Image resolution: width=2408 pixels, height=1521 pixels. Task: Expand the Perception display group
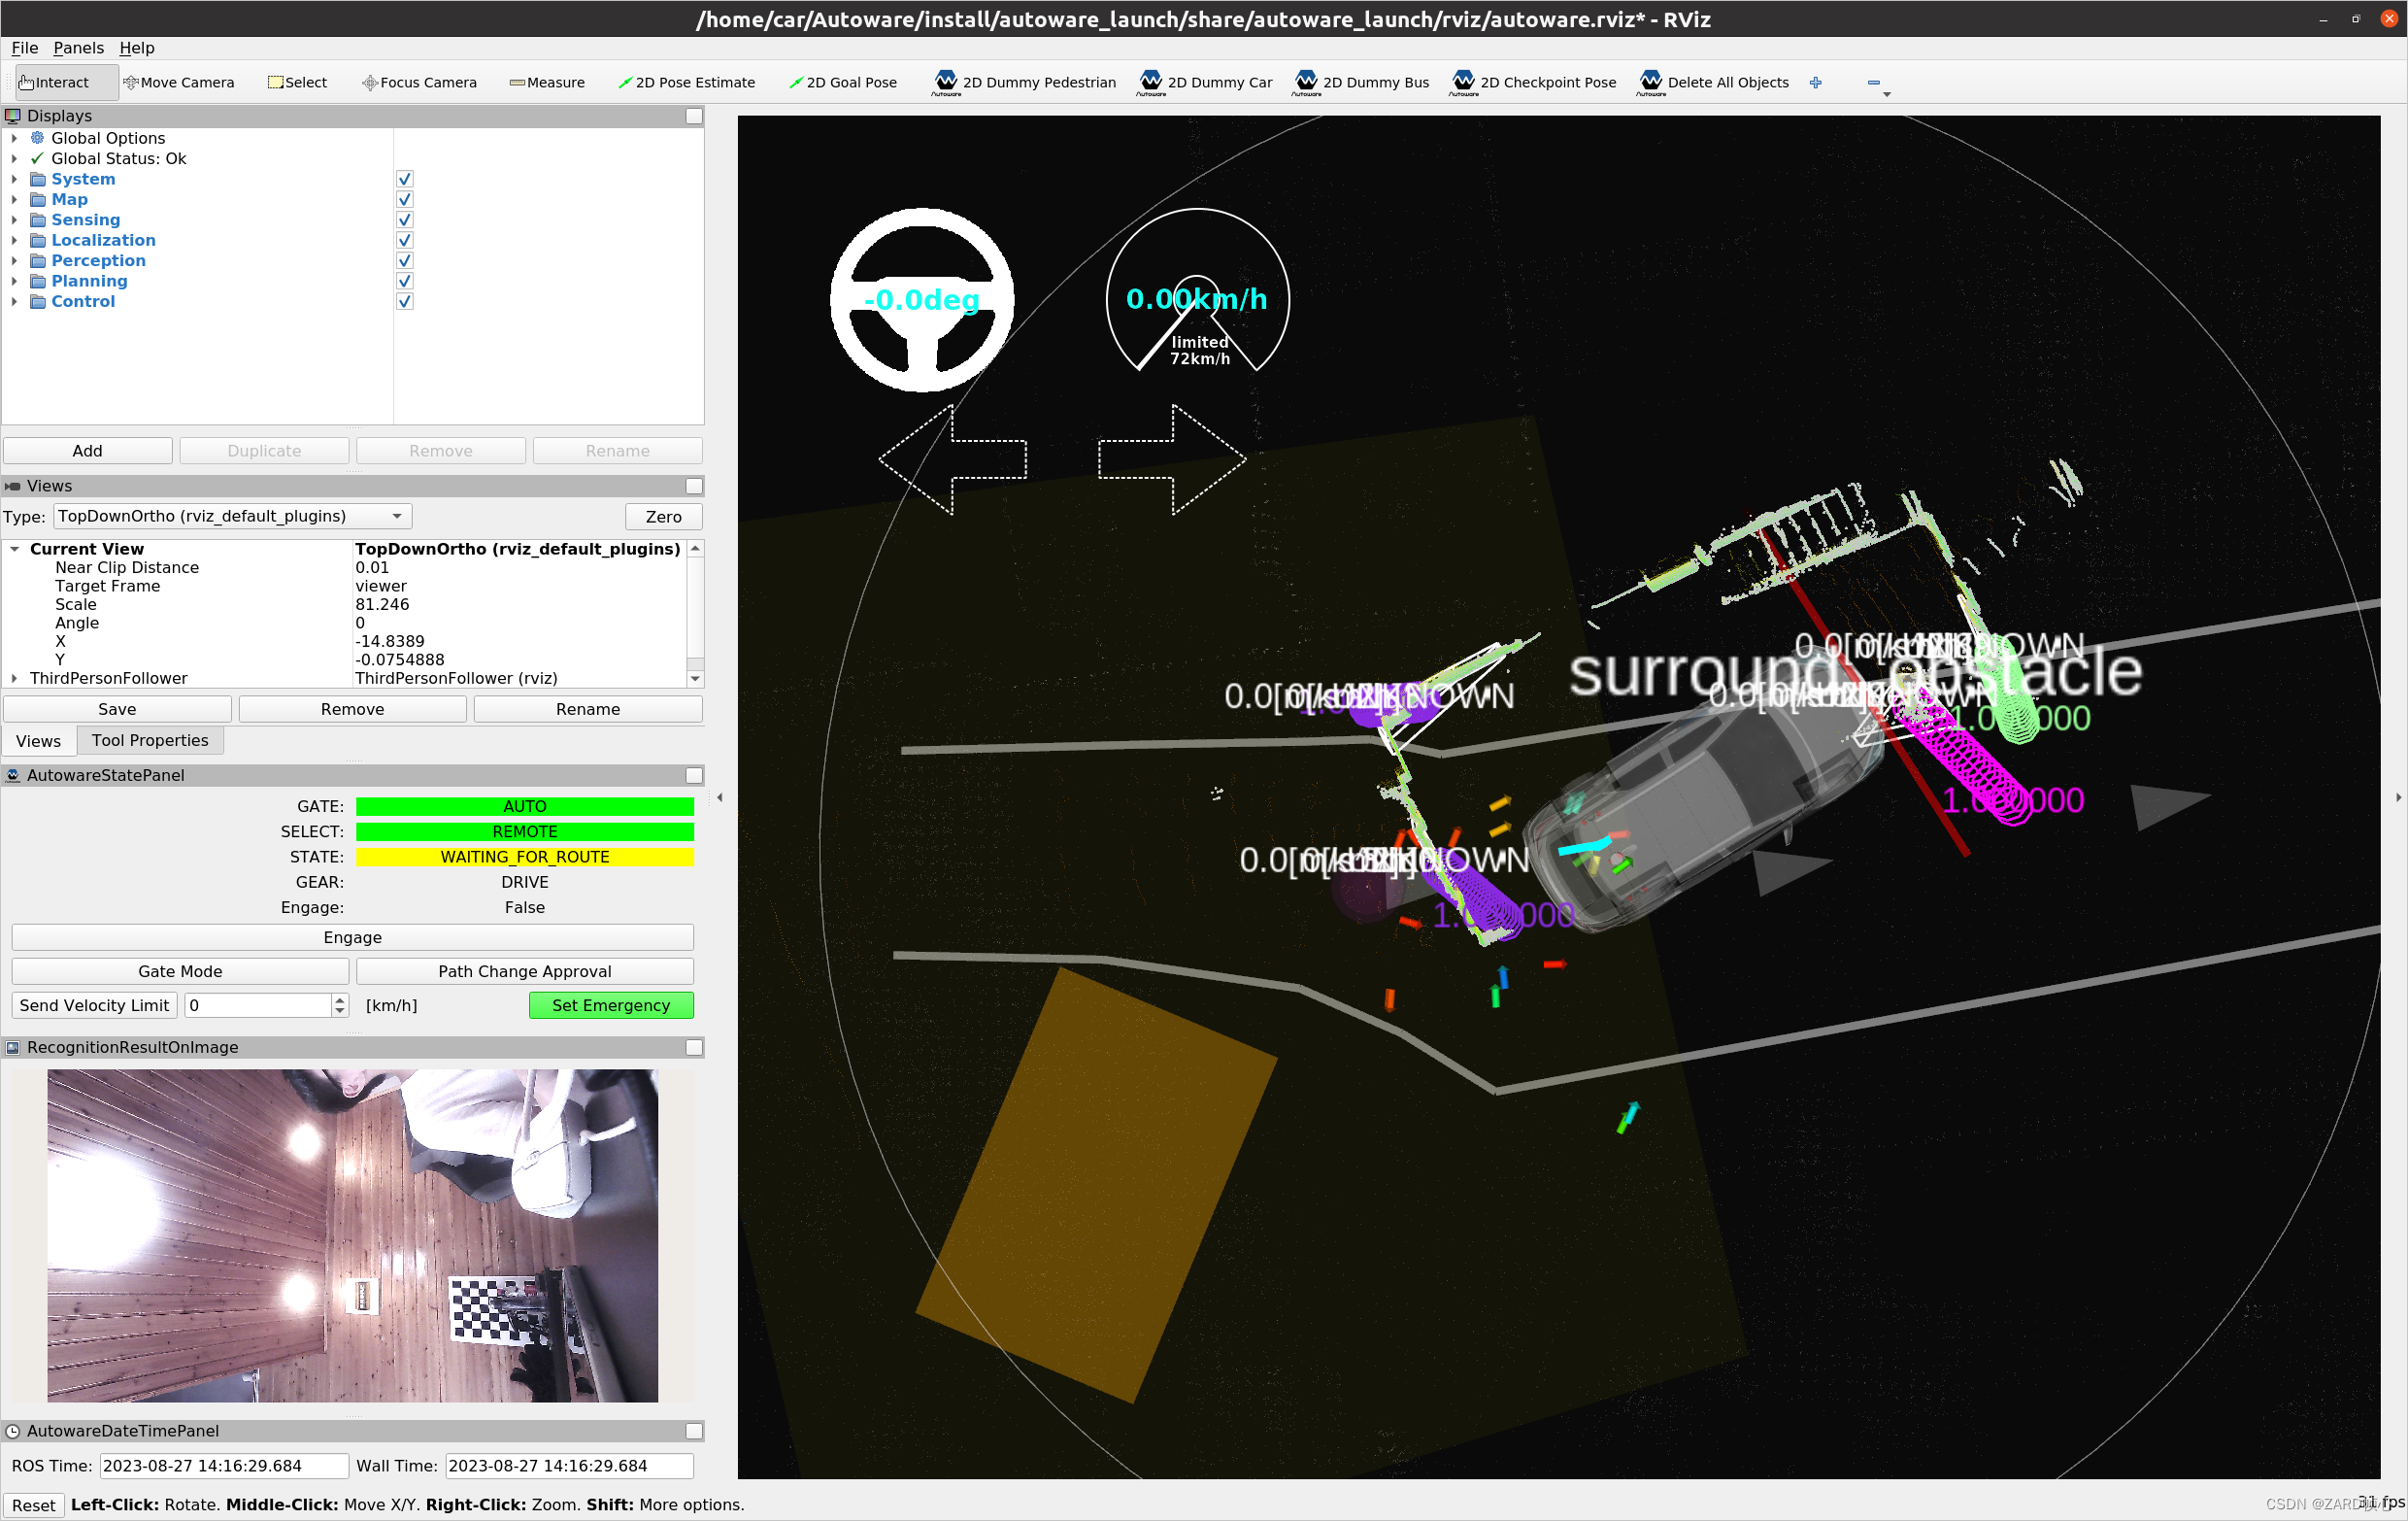[x=14, y=260]
